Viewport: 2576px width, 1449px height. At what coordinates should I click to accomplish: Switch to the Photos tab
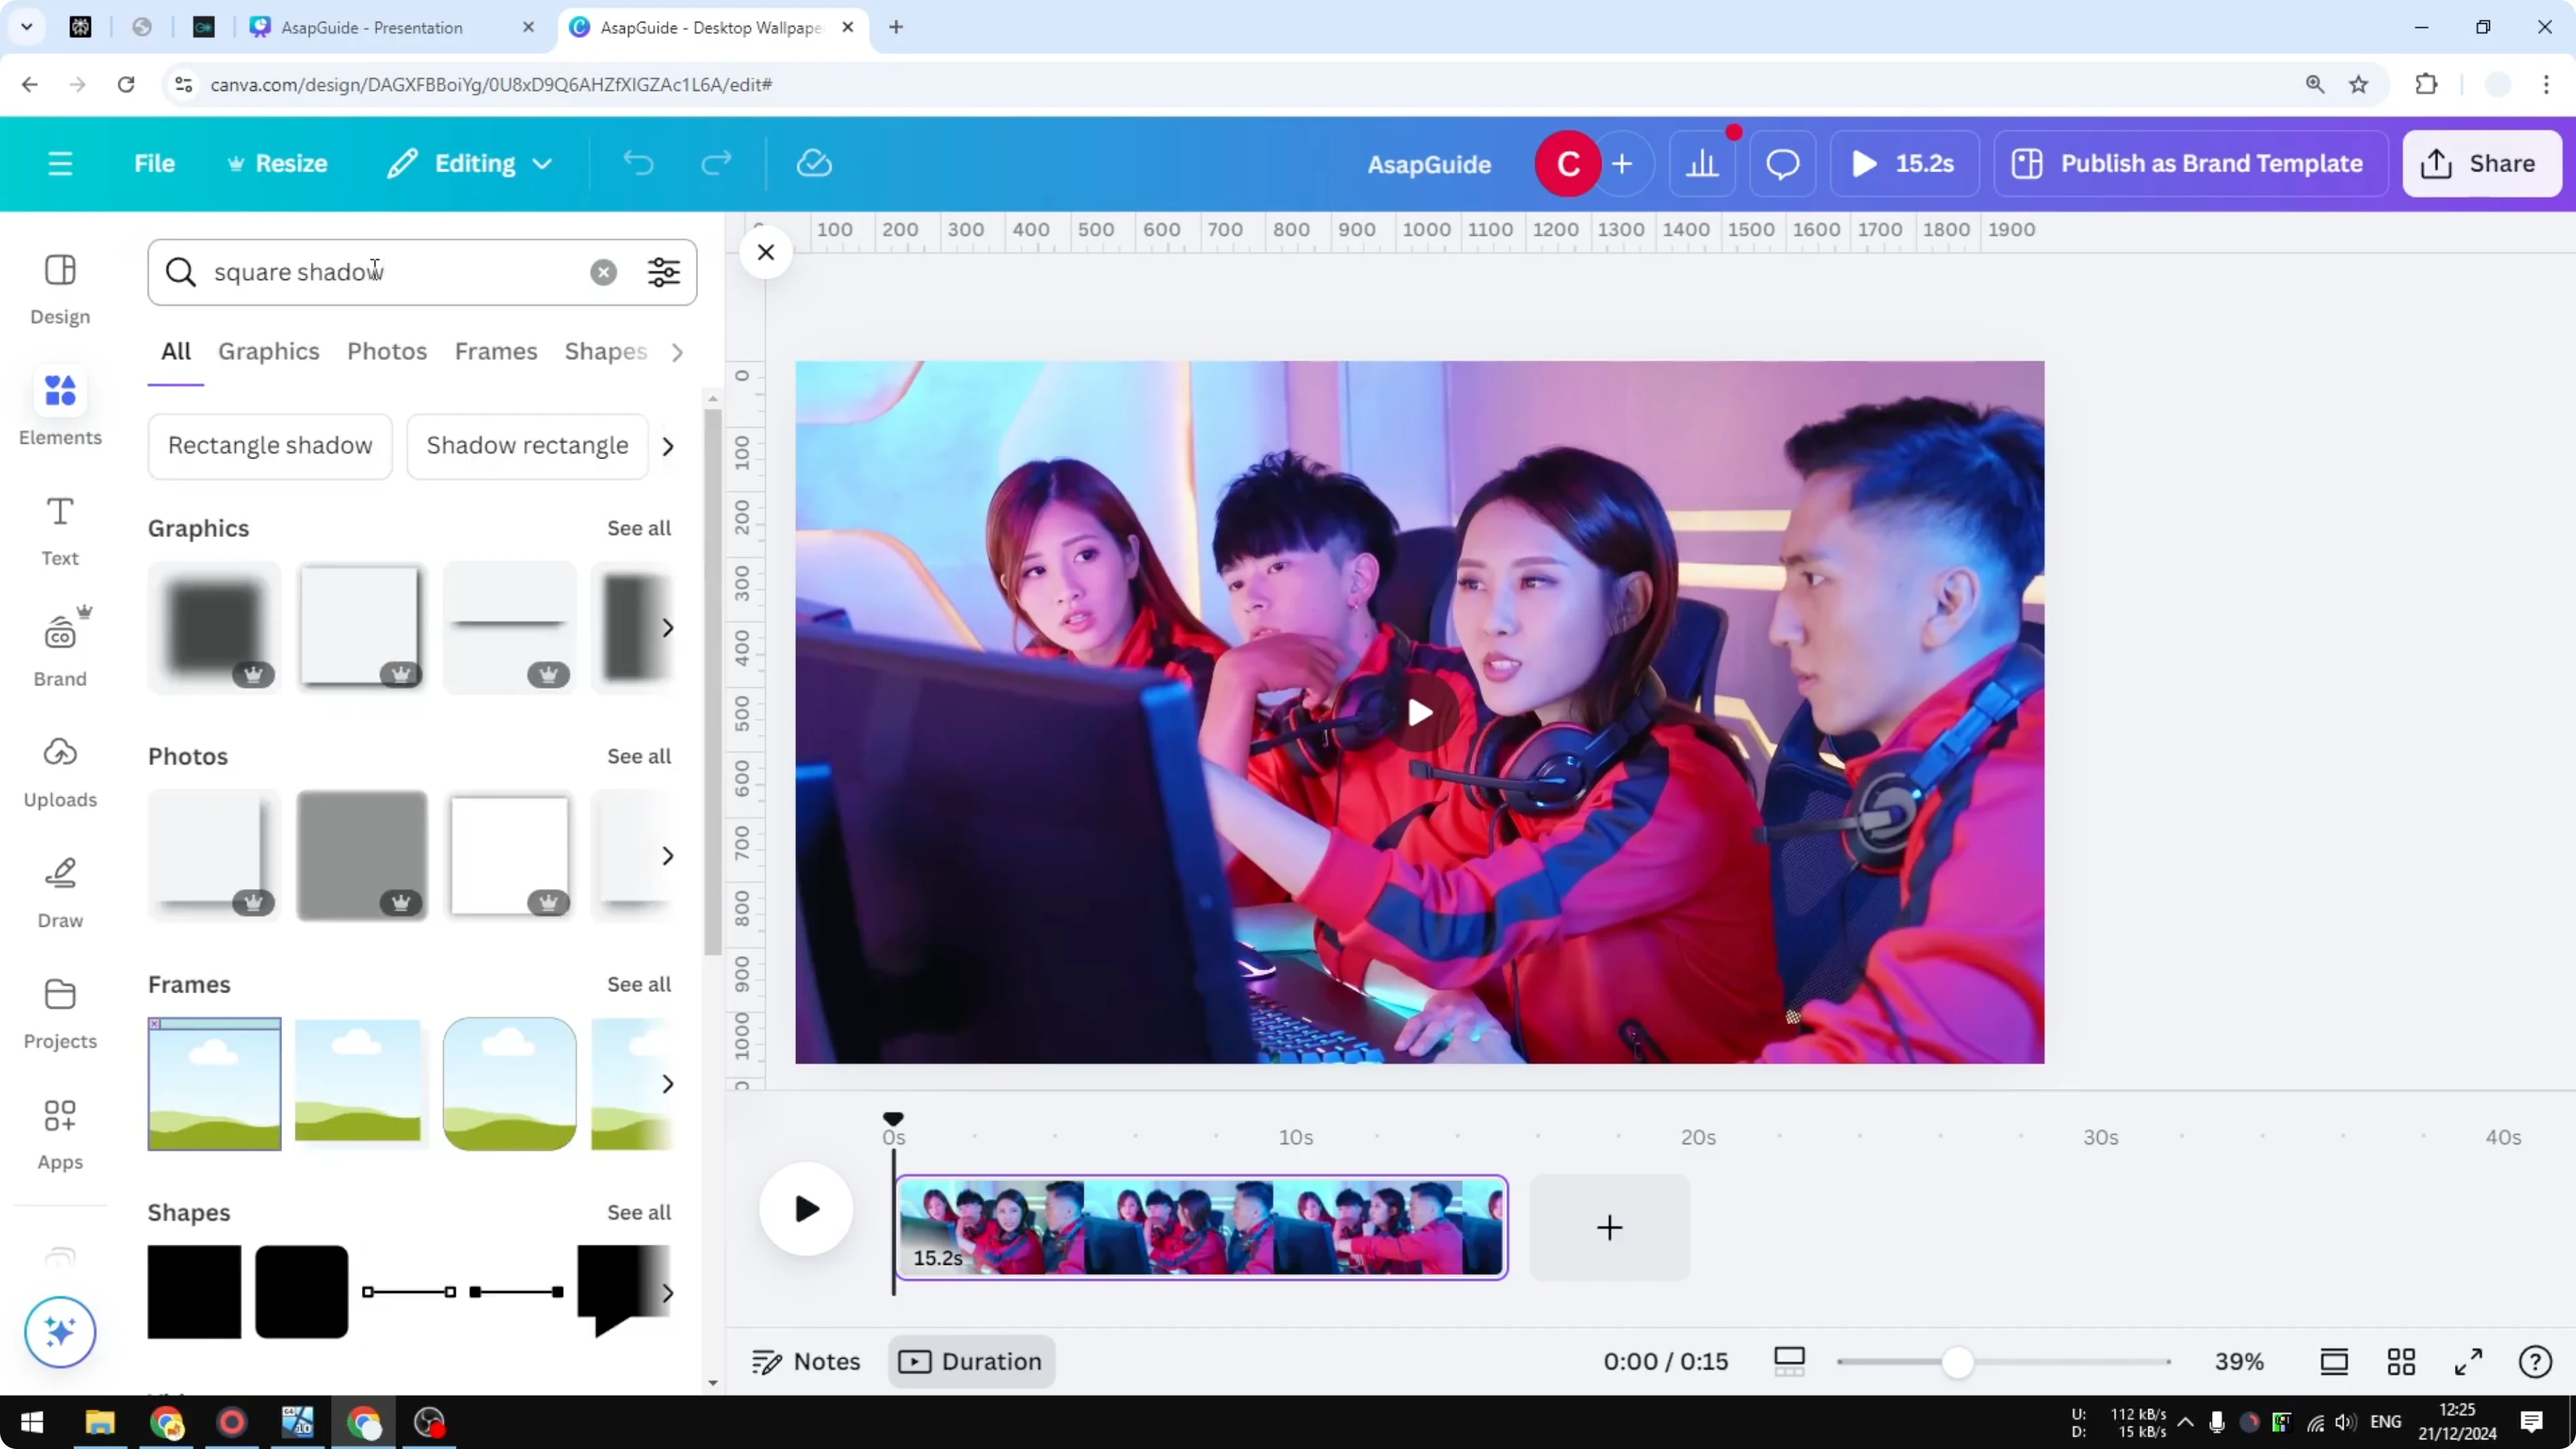click(x=387, y=351)
